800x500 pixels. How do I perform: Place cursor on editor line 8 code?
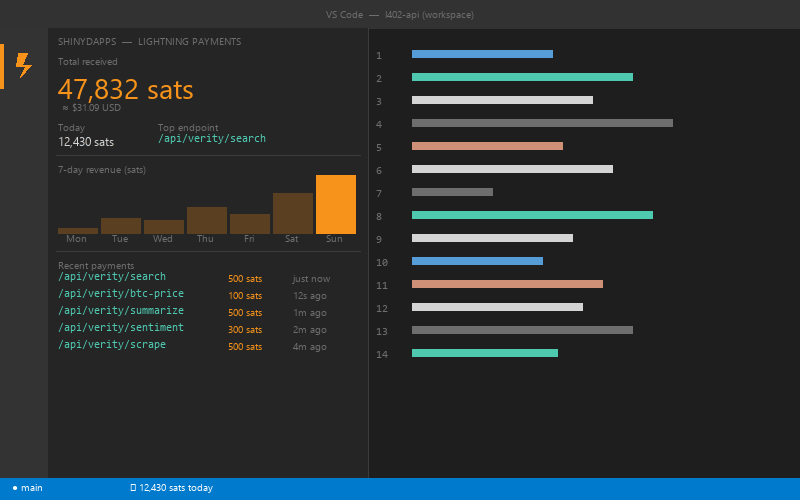click(x=532, y=215)
